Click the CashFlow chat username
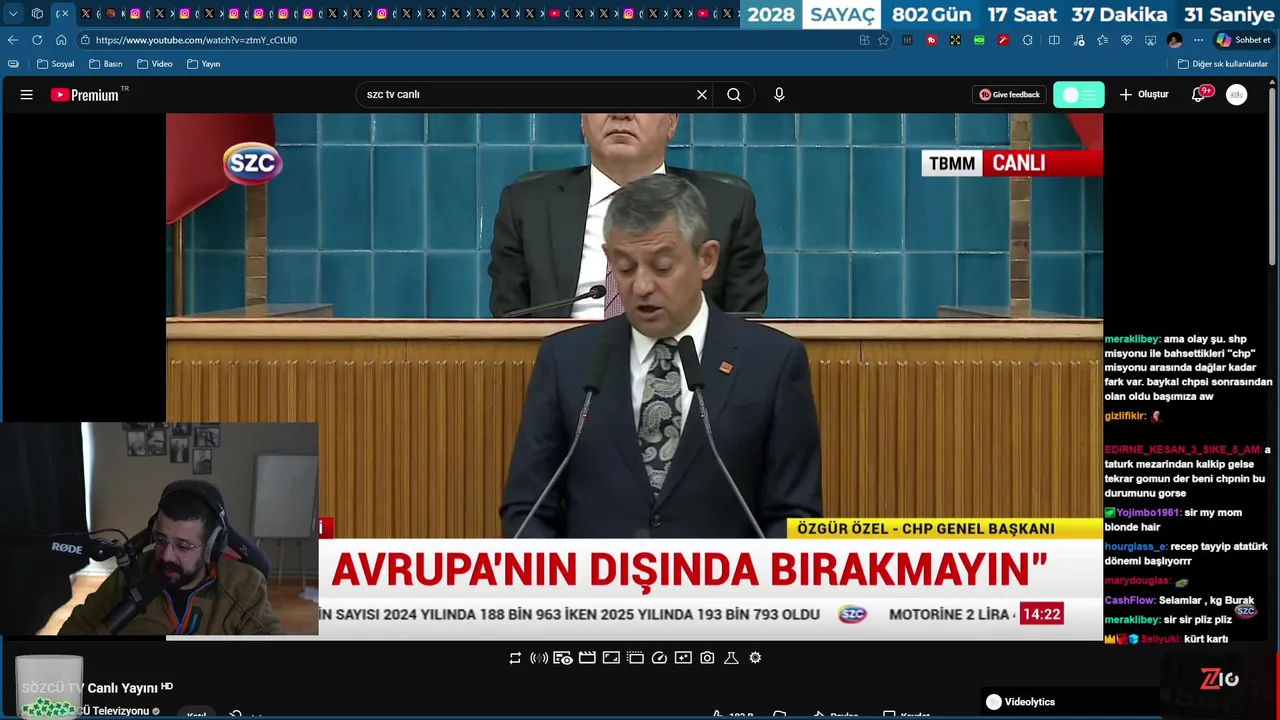1280x720 pixels. tap(1129, 600)
